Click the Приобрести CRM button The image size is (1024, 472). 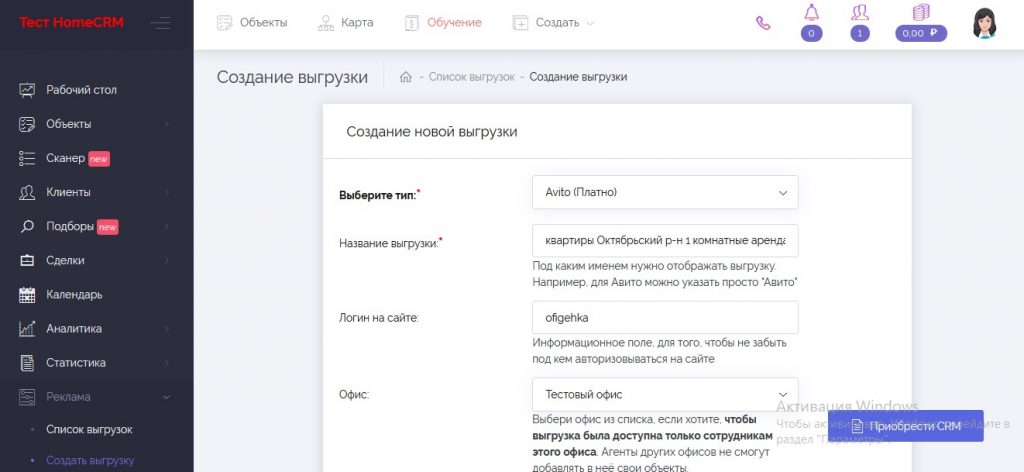tap(905, 426)
